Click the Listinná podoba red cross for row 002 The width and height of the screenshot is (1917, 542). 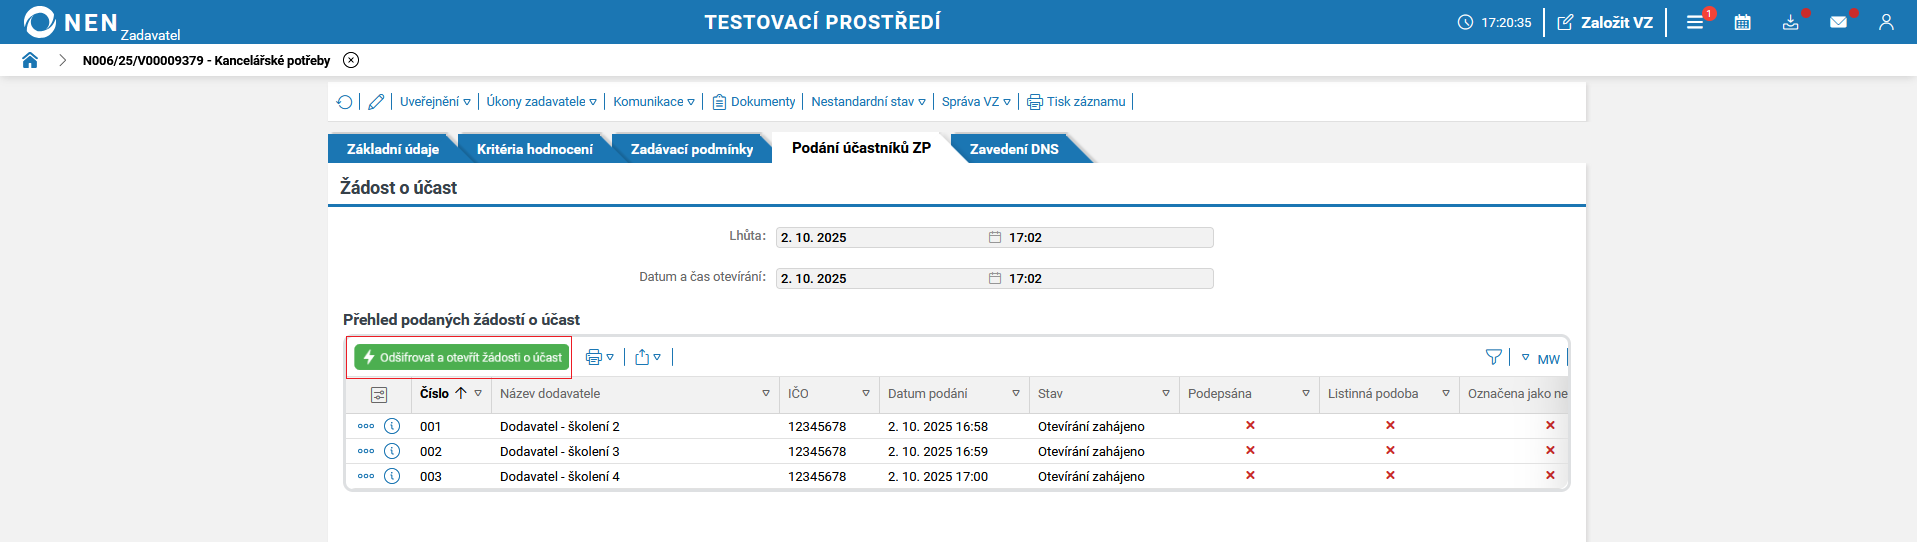point(1390,451)
